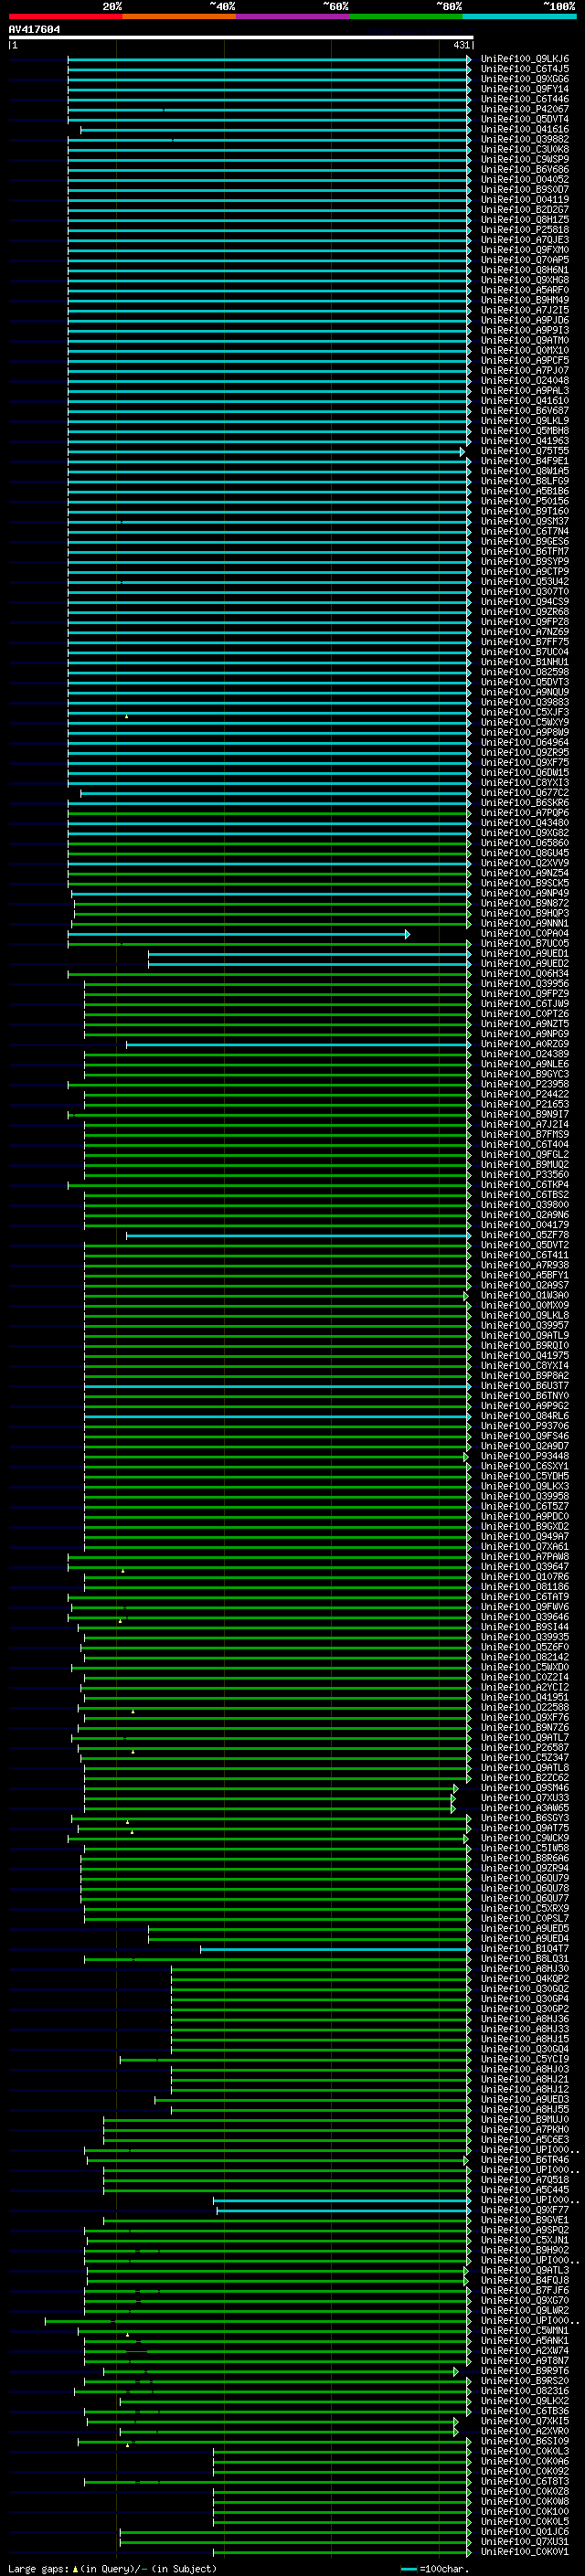Open the UniRef100_C6T4J5 hit label
Screen dimensions: 585x2576
point(525,69)
